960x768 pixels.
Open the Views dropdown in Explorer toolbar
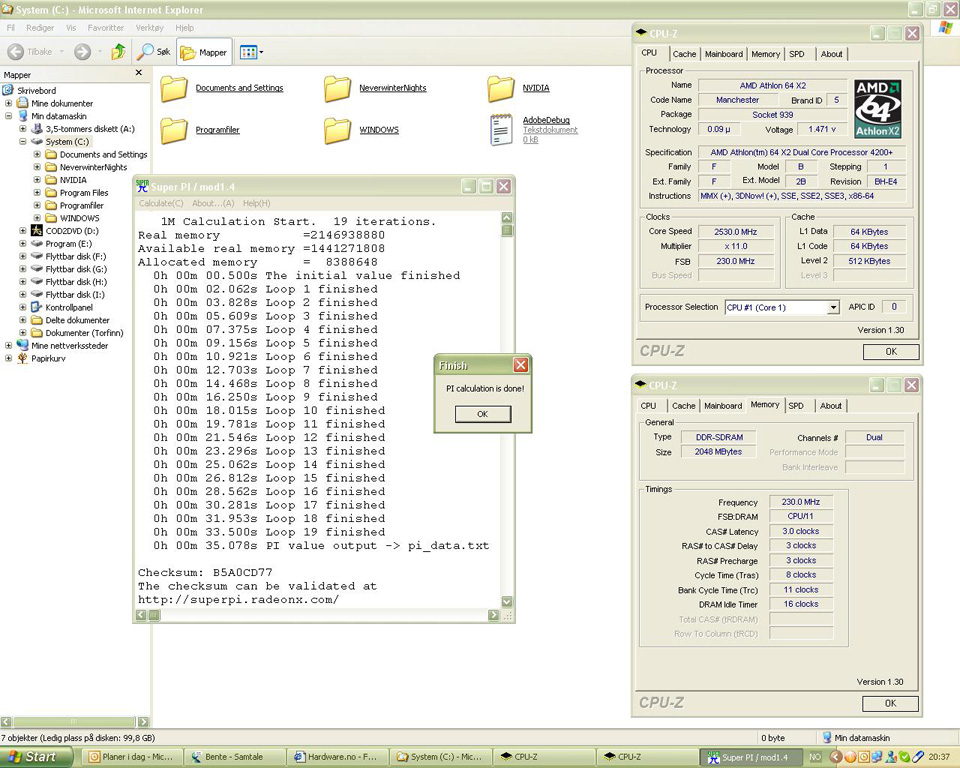pos(251,52)
